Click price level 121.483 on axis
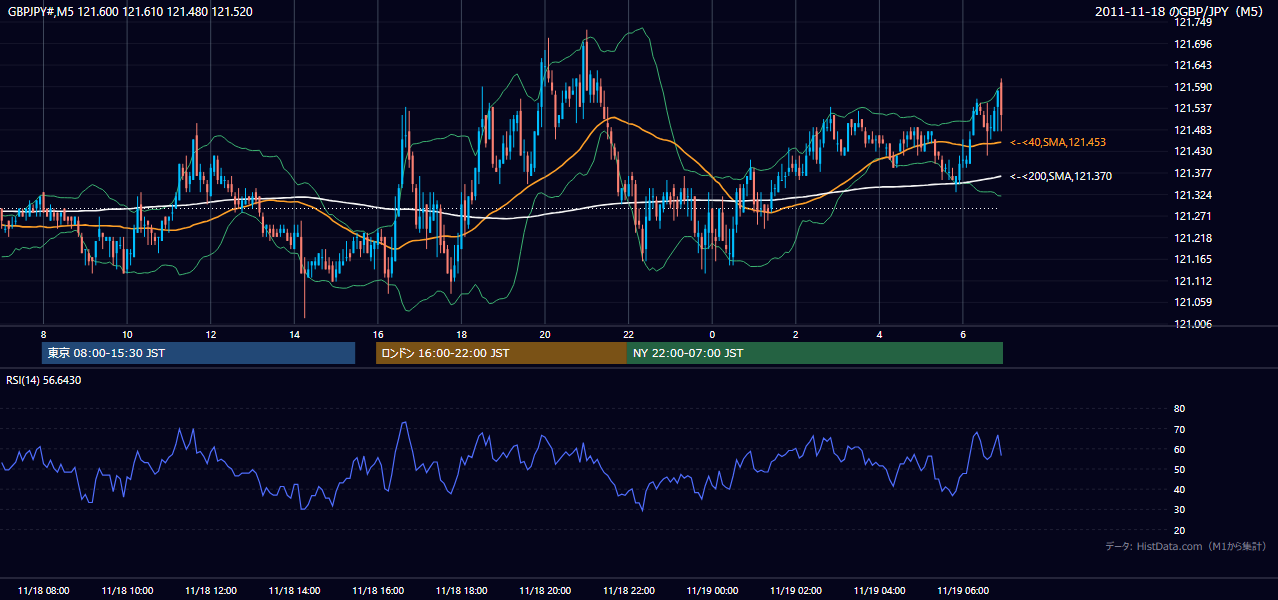Viewport: 1278px width, 600px height. click(x=1193, y=130)
